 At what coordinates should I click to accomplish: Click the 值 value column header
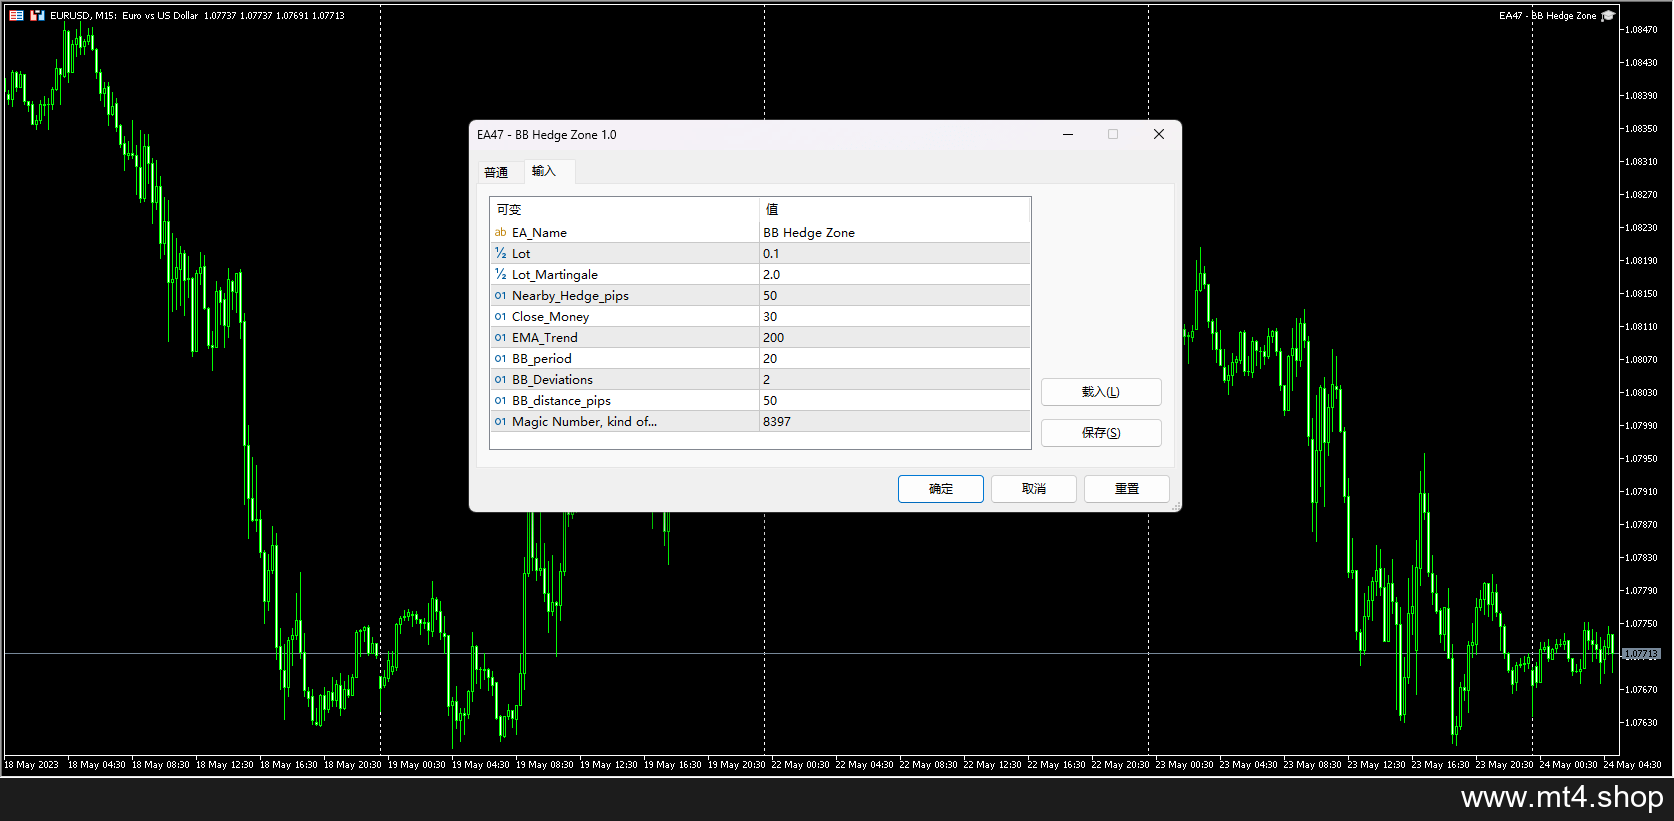coord(895,209)
